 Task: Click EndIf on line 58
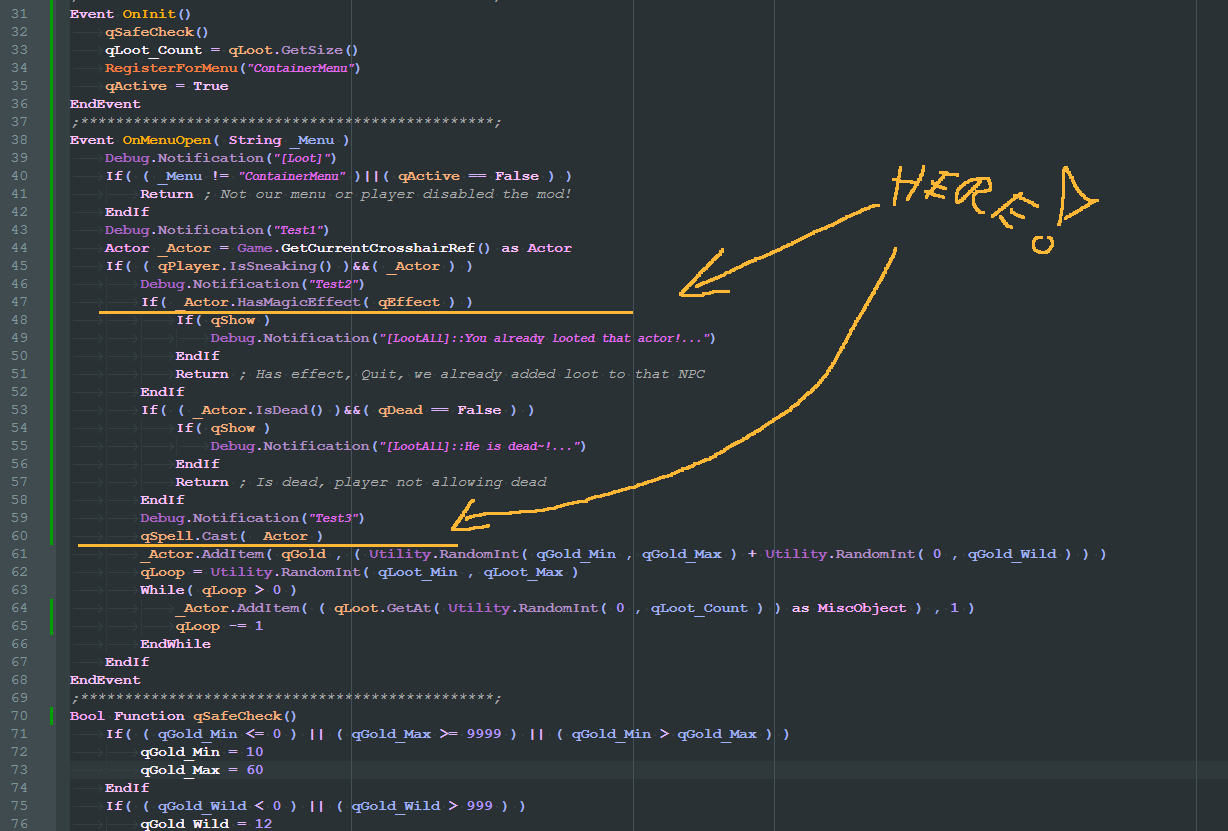click(162, 500)
